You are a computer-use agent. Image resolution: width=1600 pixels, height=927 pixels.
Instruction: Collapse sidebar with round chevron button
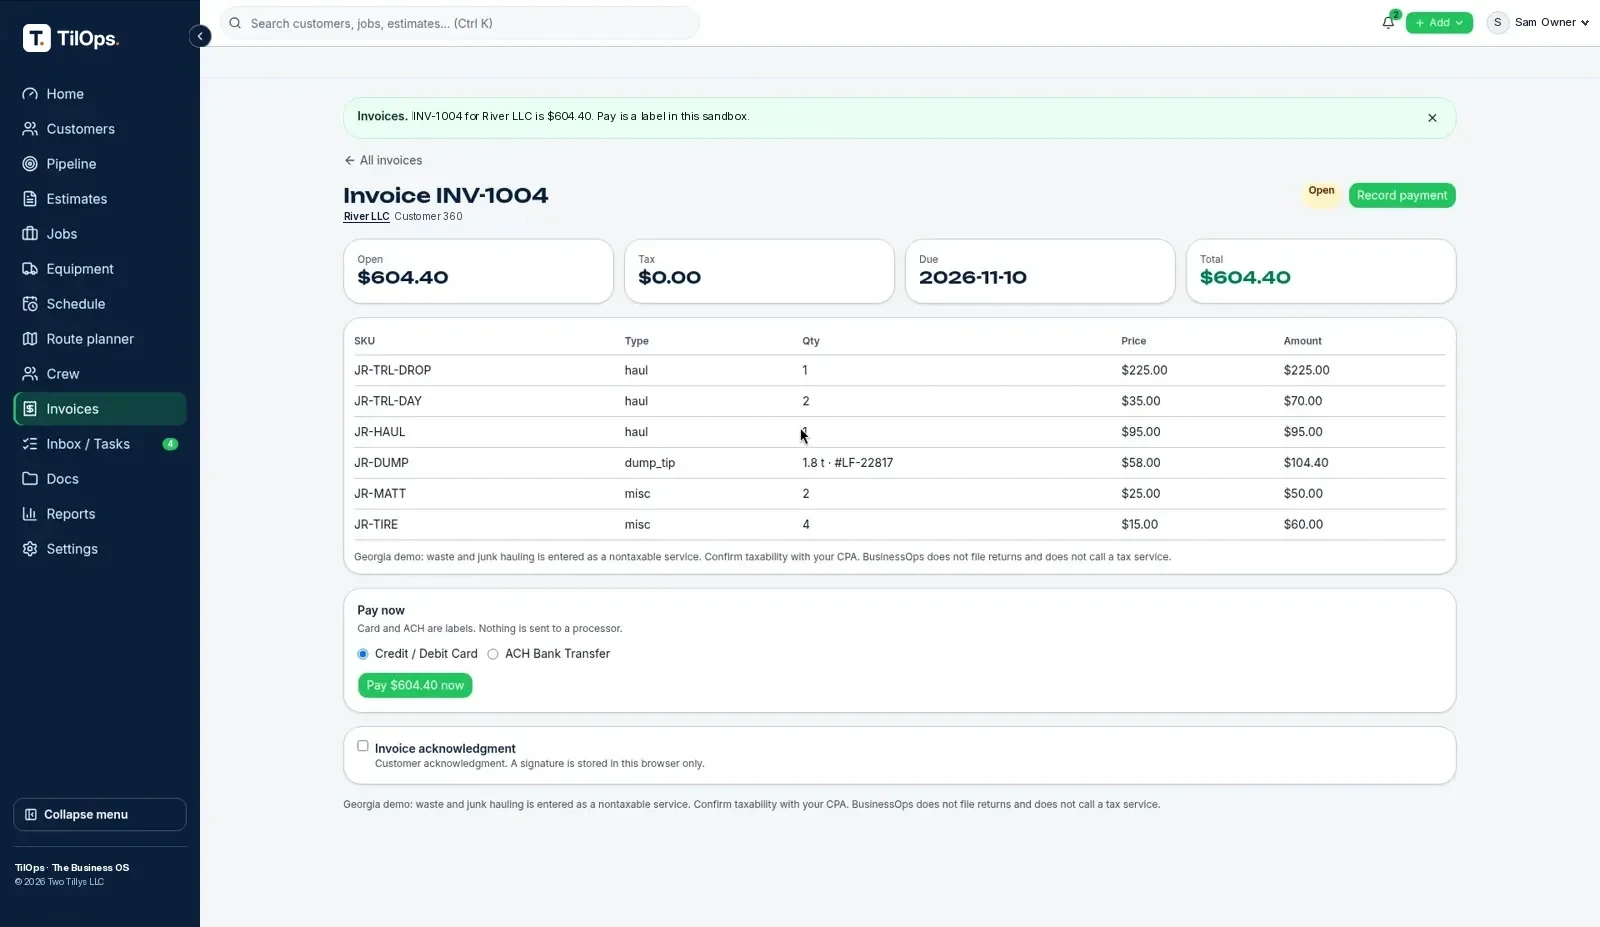point(200,36)
